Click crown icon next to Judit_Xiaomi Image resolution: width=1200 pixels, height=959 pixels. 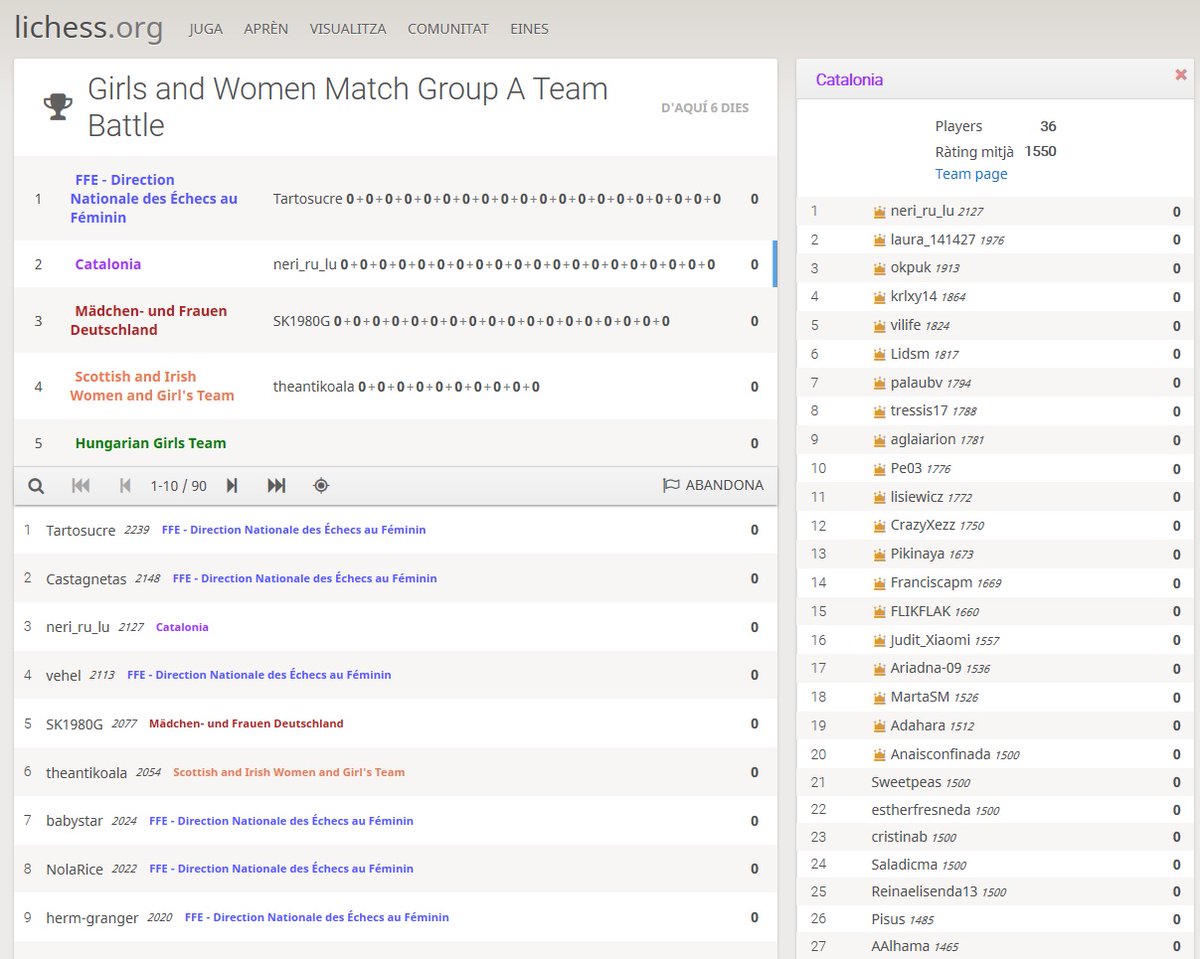pyautogui.click(x=880, y=640)
